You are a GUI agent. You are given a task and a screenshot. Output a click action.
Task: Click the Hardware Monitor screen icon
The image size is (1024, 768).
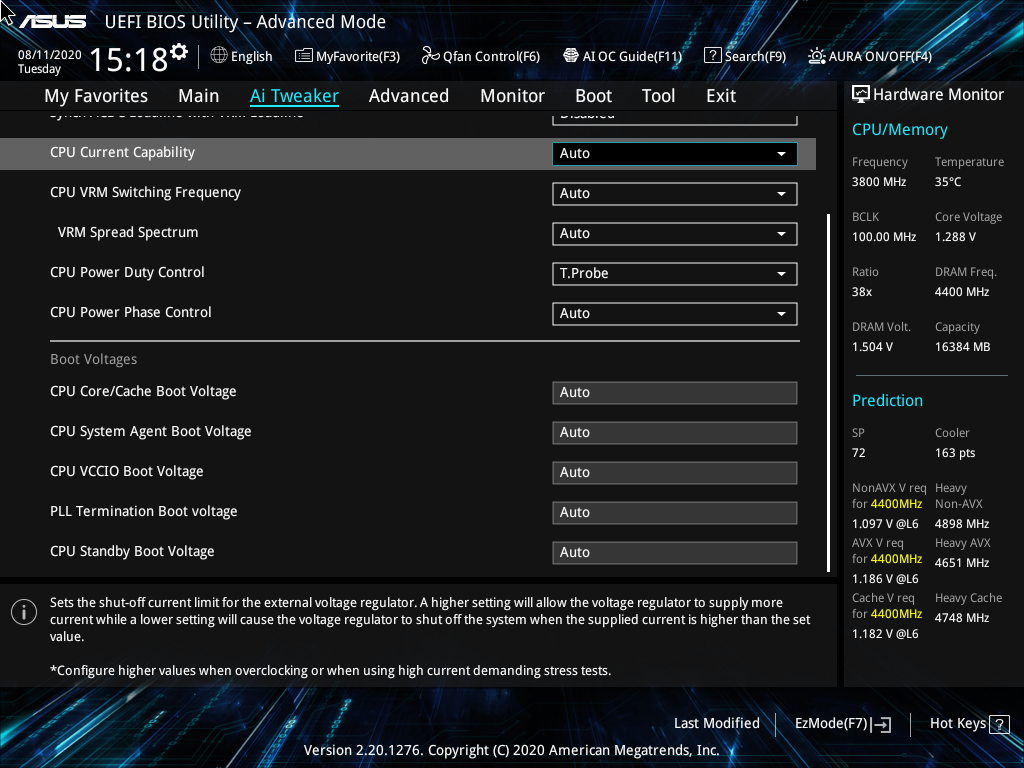coord(861,95)
